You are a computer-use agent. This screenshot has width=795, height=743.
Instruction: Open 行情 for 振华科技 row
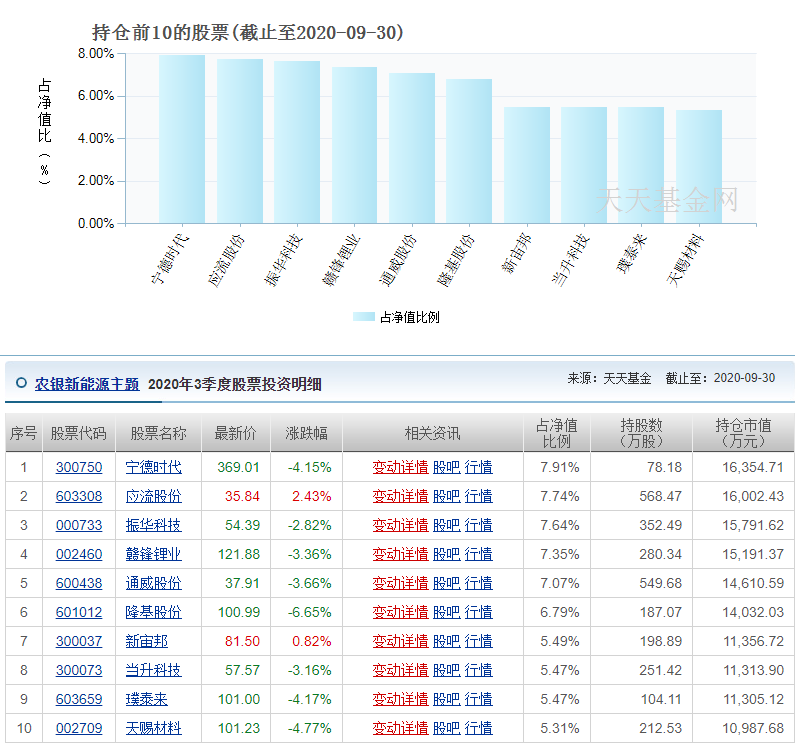click(x=479, y=525)
